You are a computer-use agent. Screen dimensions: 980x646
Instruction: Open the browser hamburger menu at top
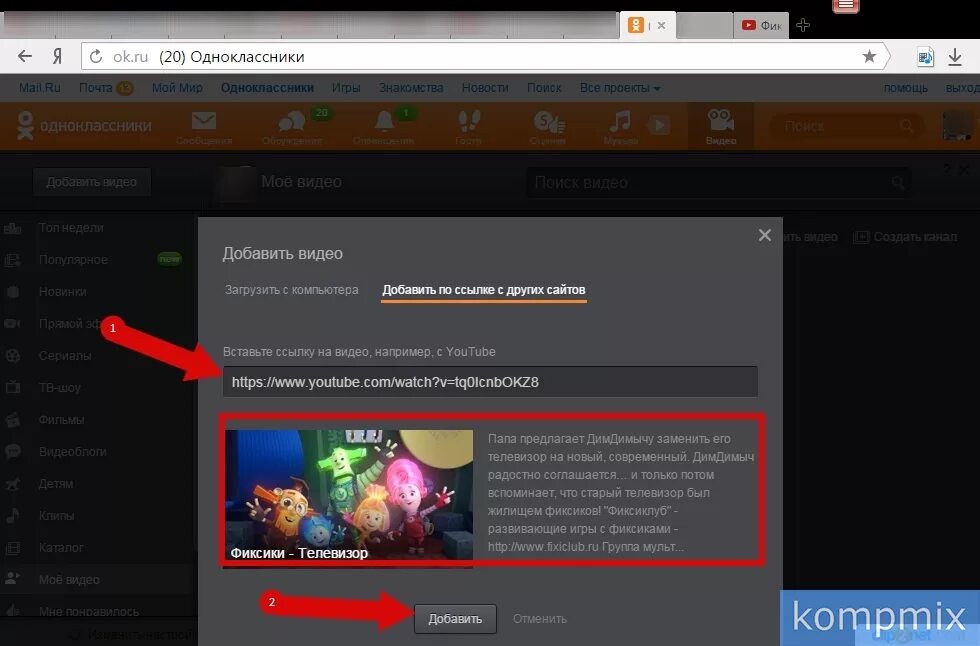[x=846, y=5]
